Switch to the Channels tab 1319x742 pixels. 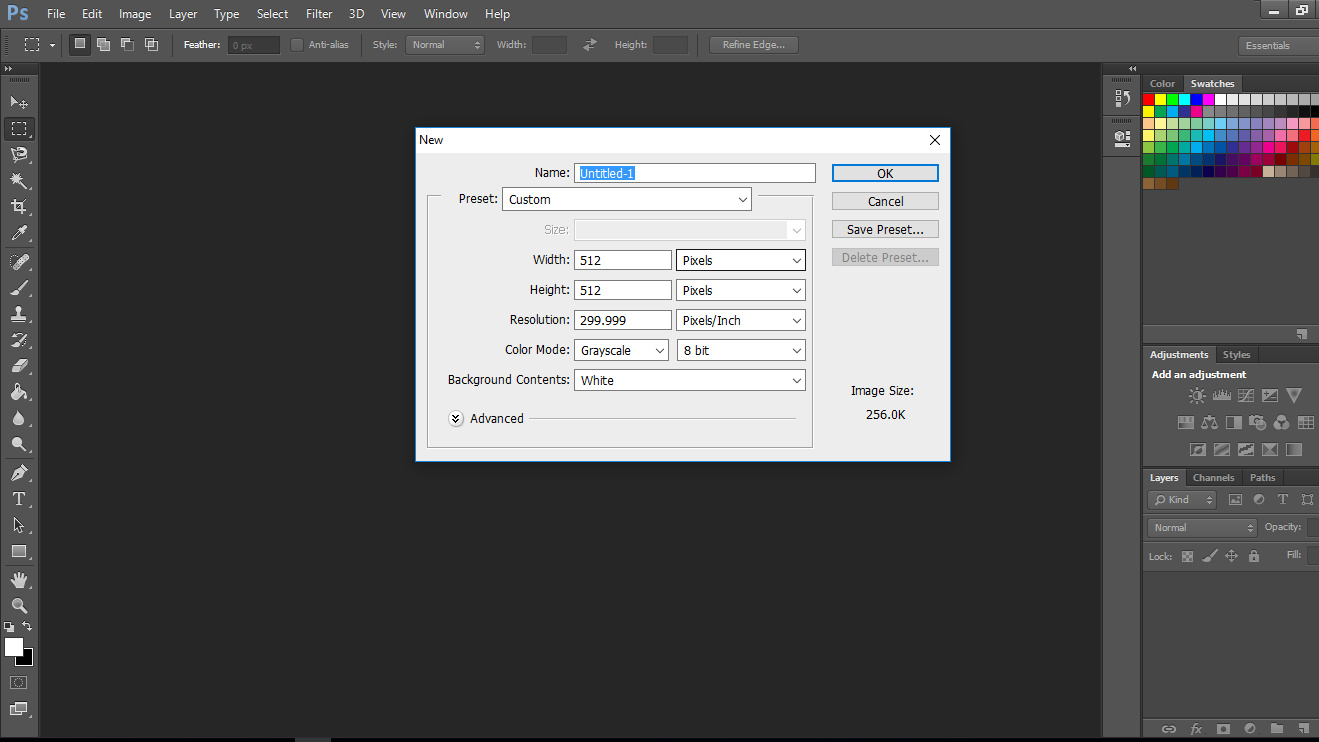coord(1213,478)
